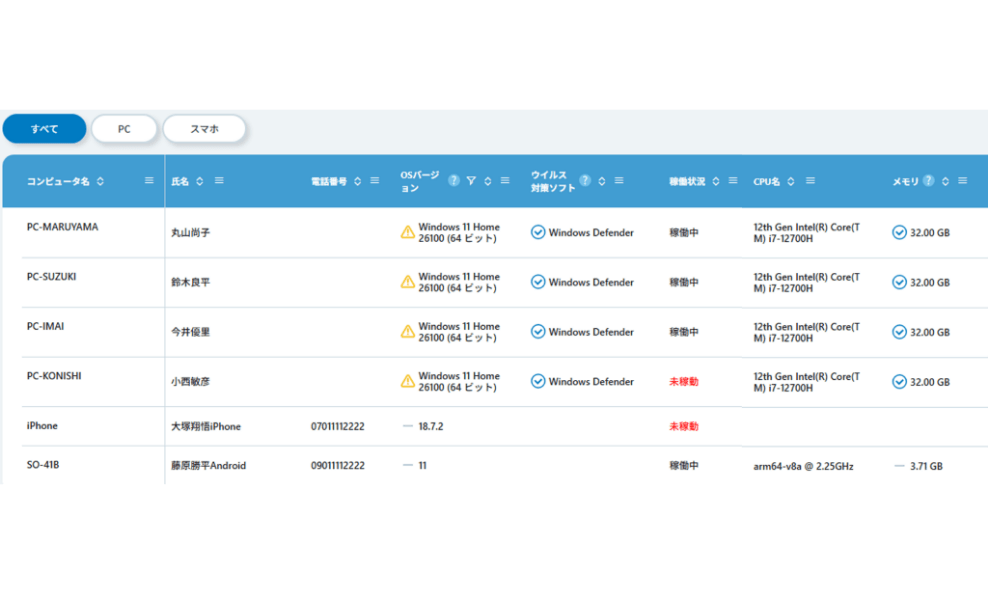Switch to the PC filter tab
The height and width of the screenshot is (594, 988).
pyautogui.click(x=124, y=129)
